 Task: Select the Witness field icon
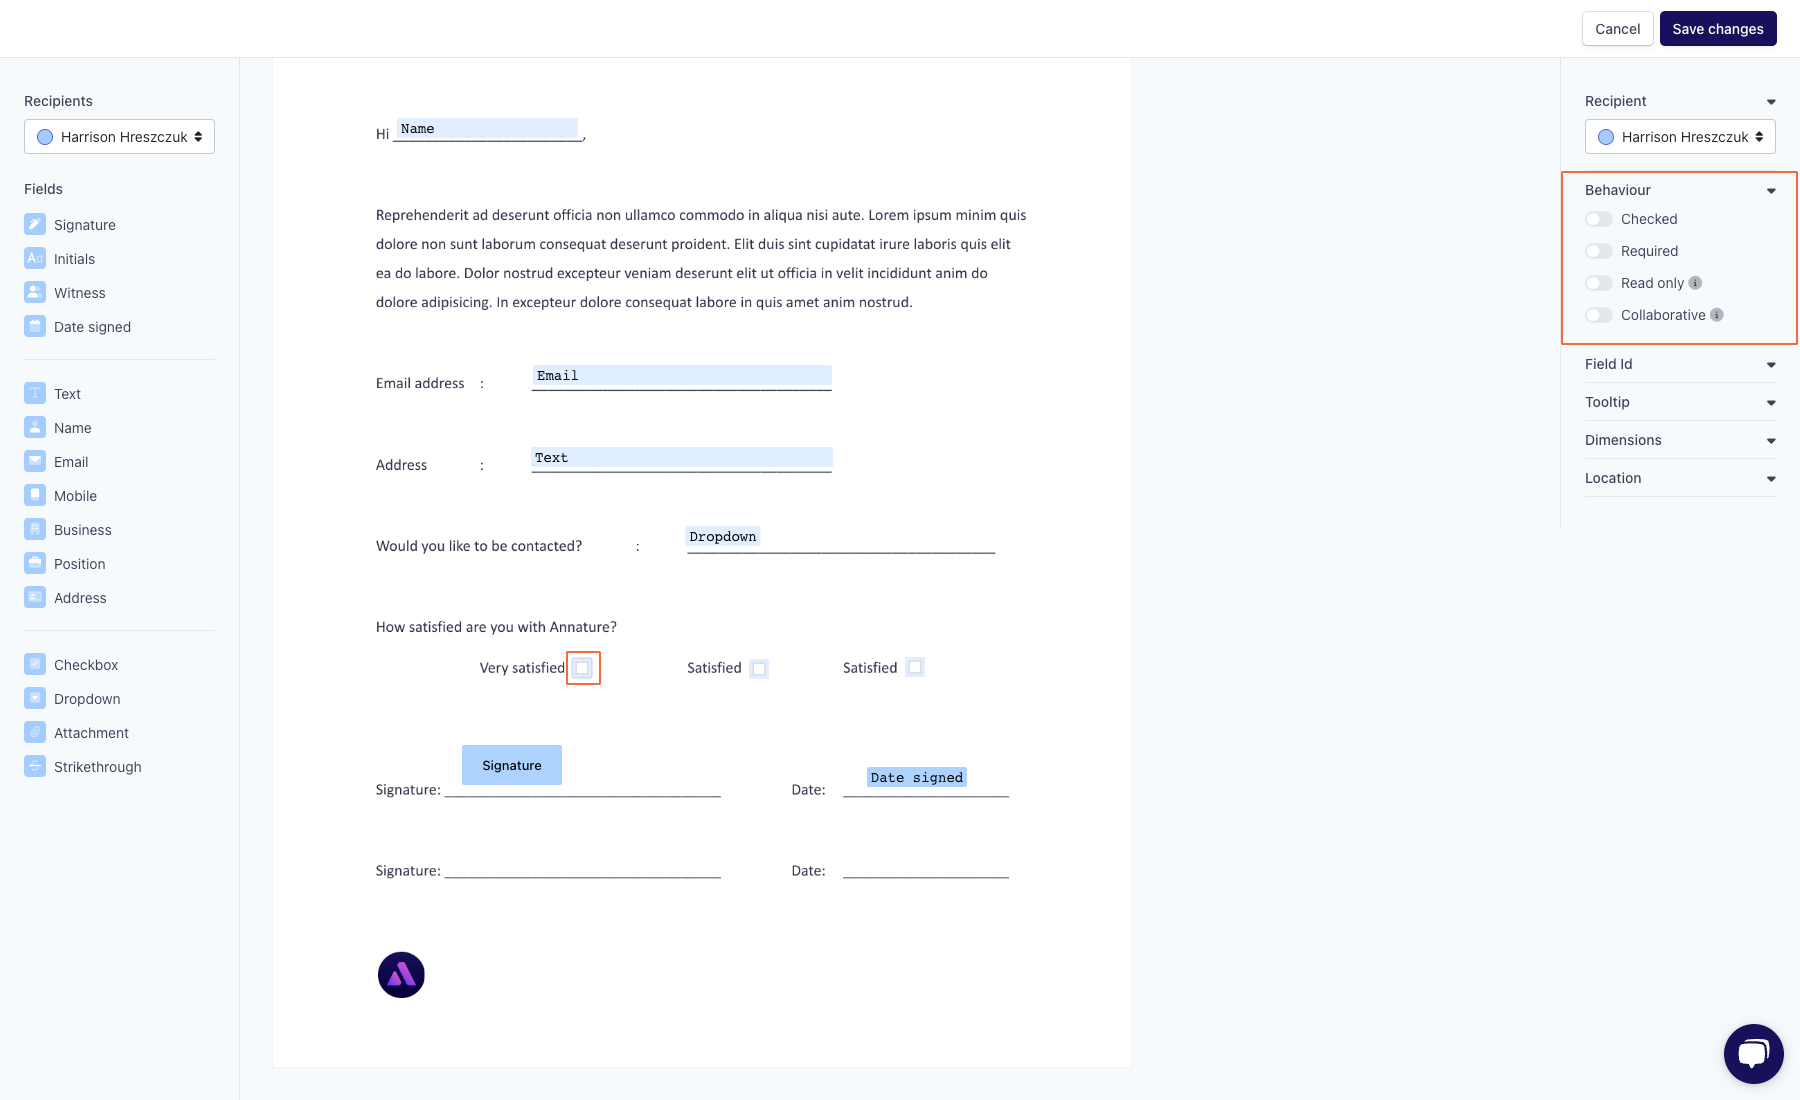tap(34, 292)
